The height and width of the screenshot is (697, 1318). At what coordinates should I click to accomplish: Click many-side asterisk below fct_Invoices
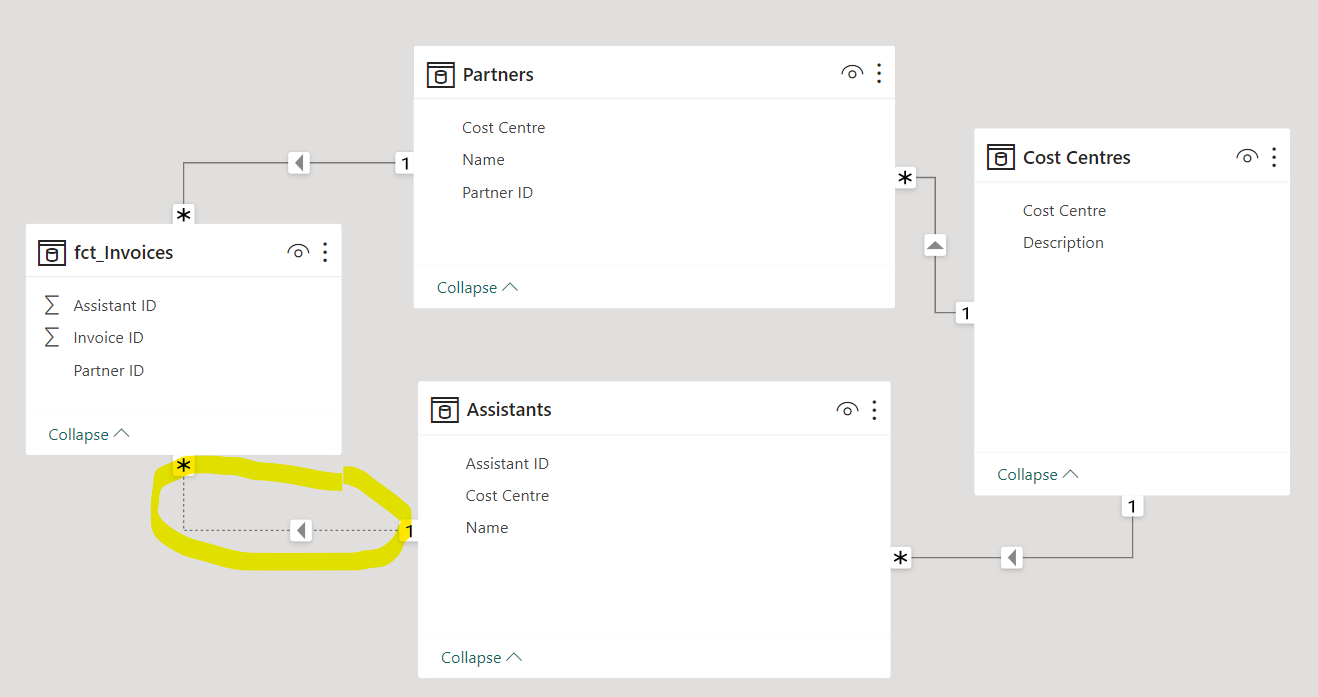tap(183, 466)
